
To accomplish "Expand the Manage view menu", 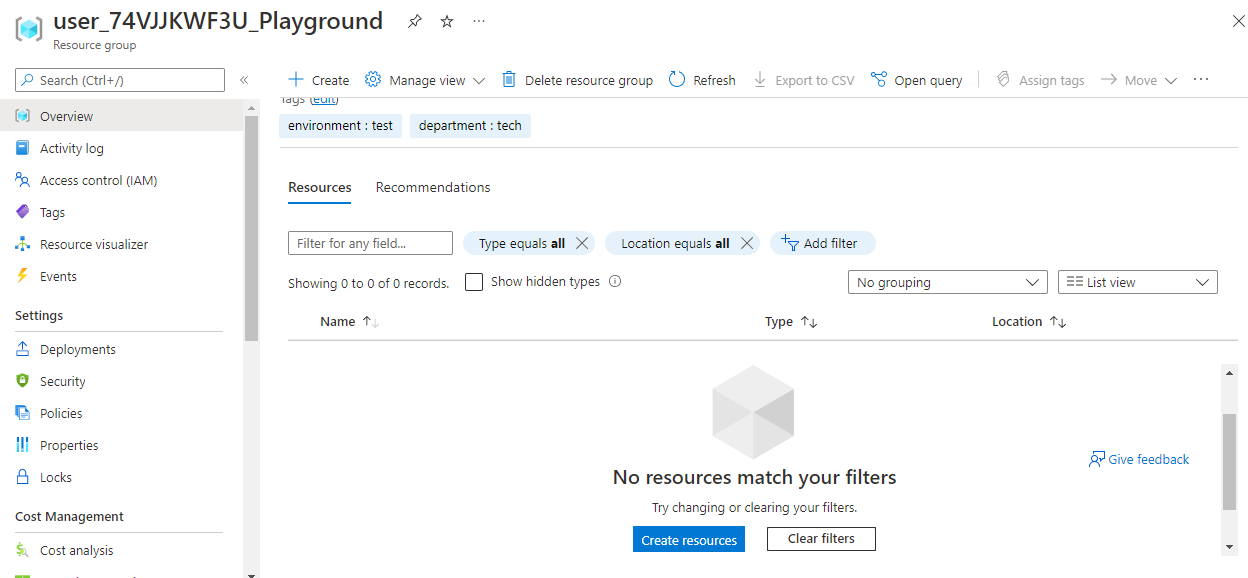I will [x=424, y=79].
